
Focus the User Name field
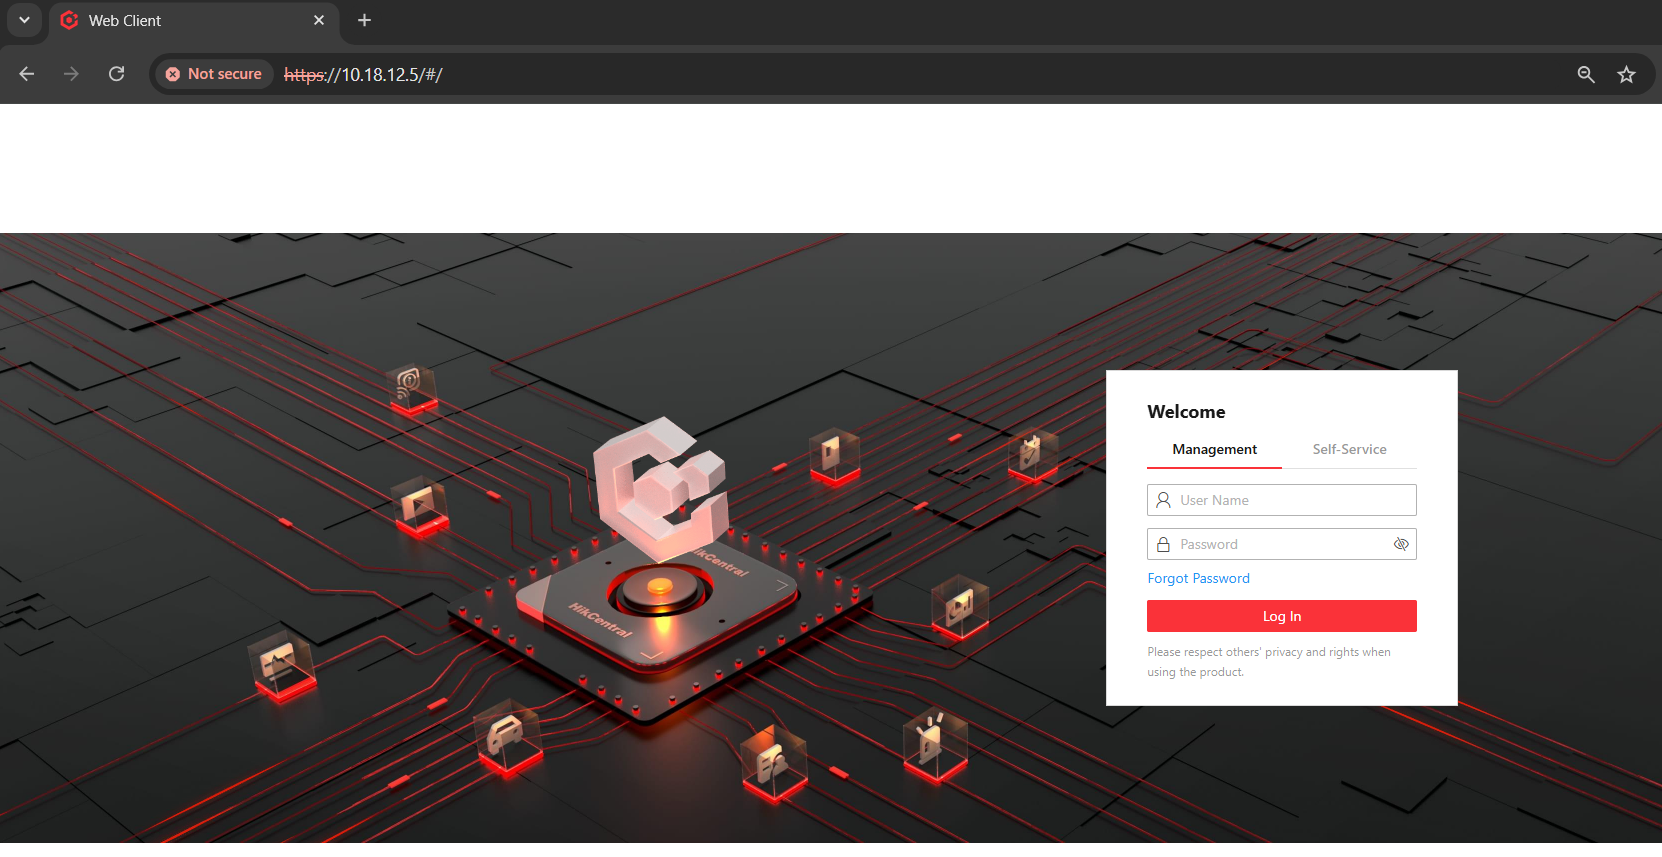(1282, 500)
